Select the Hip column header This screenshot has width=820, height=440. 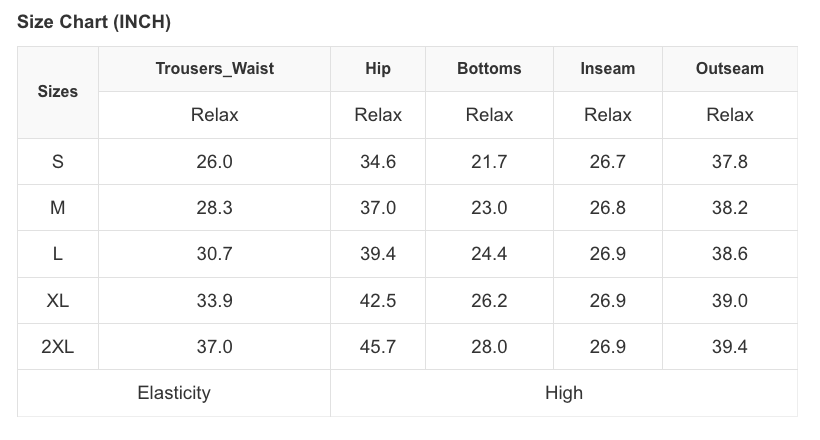tap(378, 69)
